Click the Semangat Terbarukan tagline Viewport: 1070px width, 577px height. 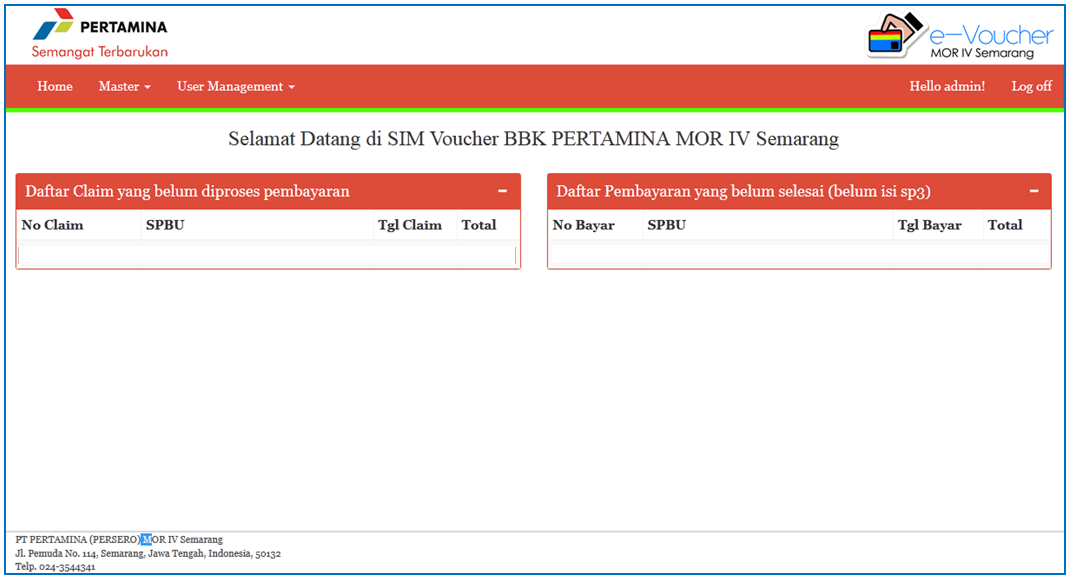point(100,52)
